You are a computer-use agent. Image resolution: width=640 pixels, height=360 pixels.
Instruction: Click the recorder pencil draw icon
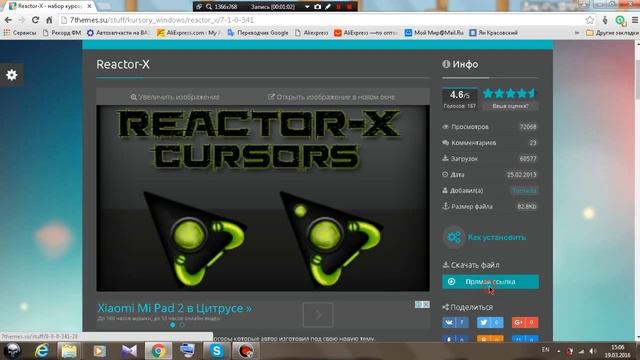tap(328, 7)
